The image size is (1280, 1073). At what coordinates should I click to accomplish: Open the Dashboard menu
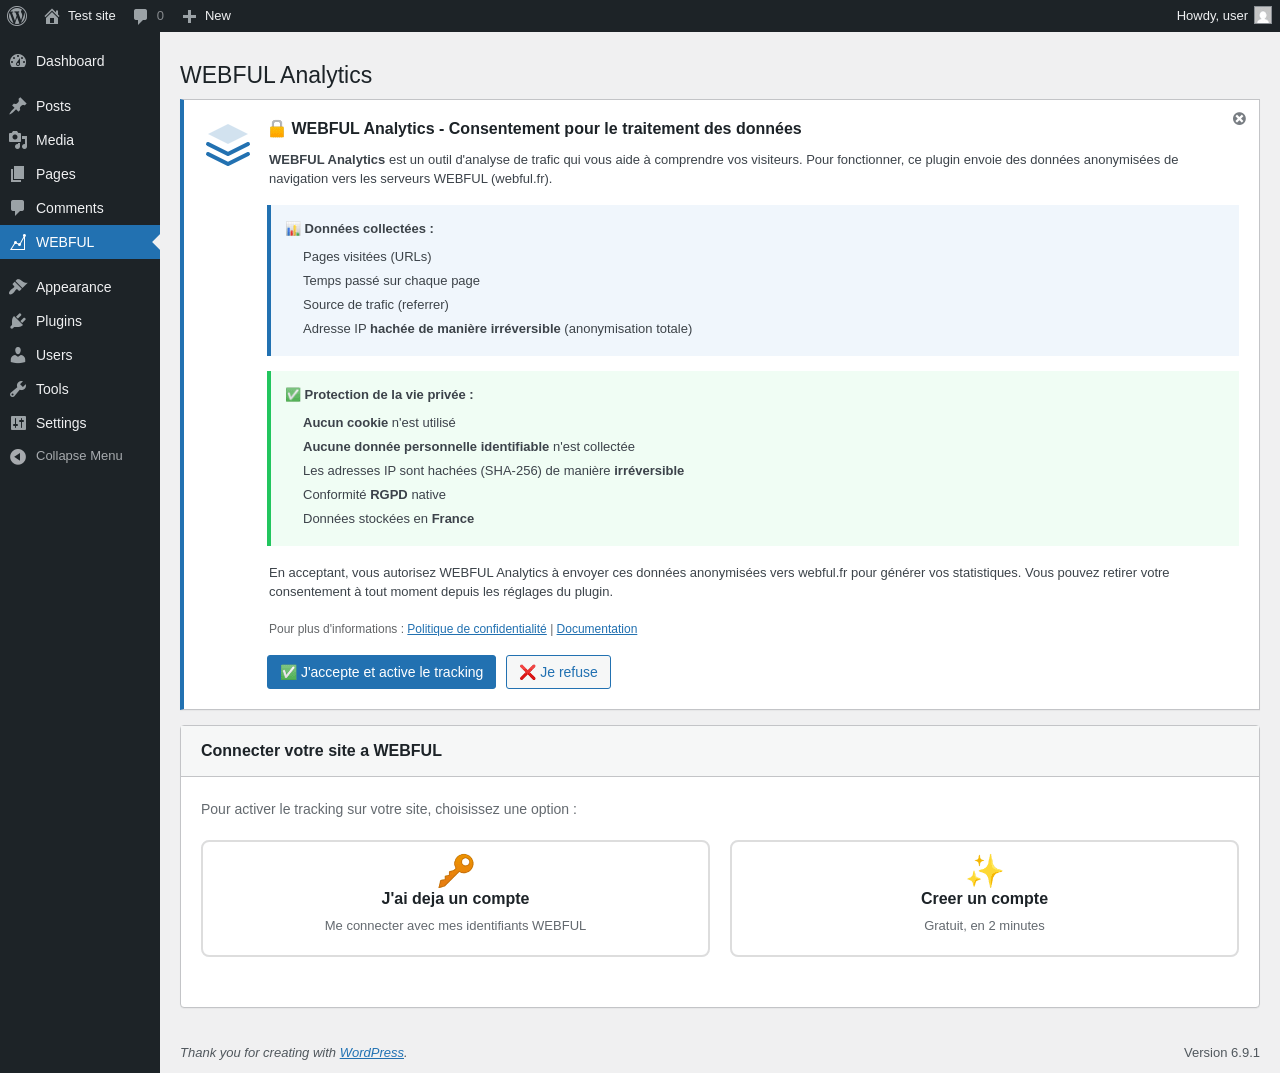click(x=80, y=61)
